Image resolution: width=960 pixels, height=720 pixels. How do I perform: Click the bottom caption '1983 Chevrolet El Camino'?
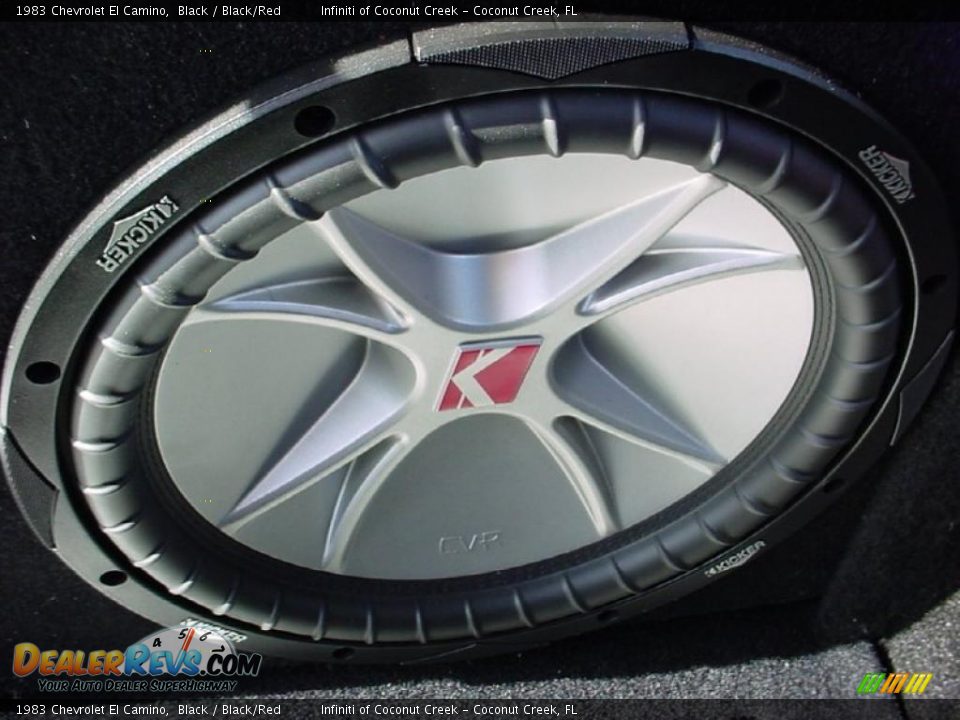[92, 710]
